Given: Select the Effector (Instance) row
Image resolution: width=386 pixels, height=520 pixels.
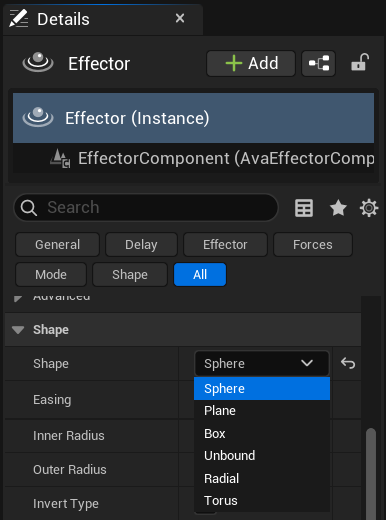Looking at the screenshot, I should 193,118.
